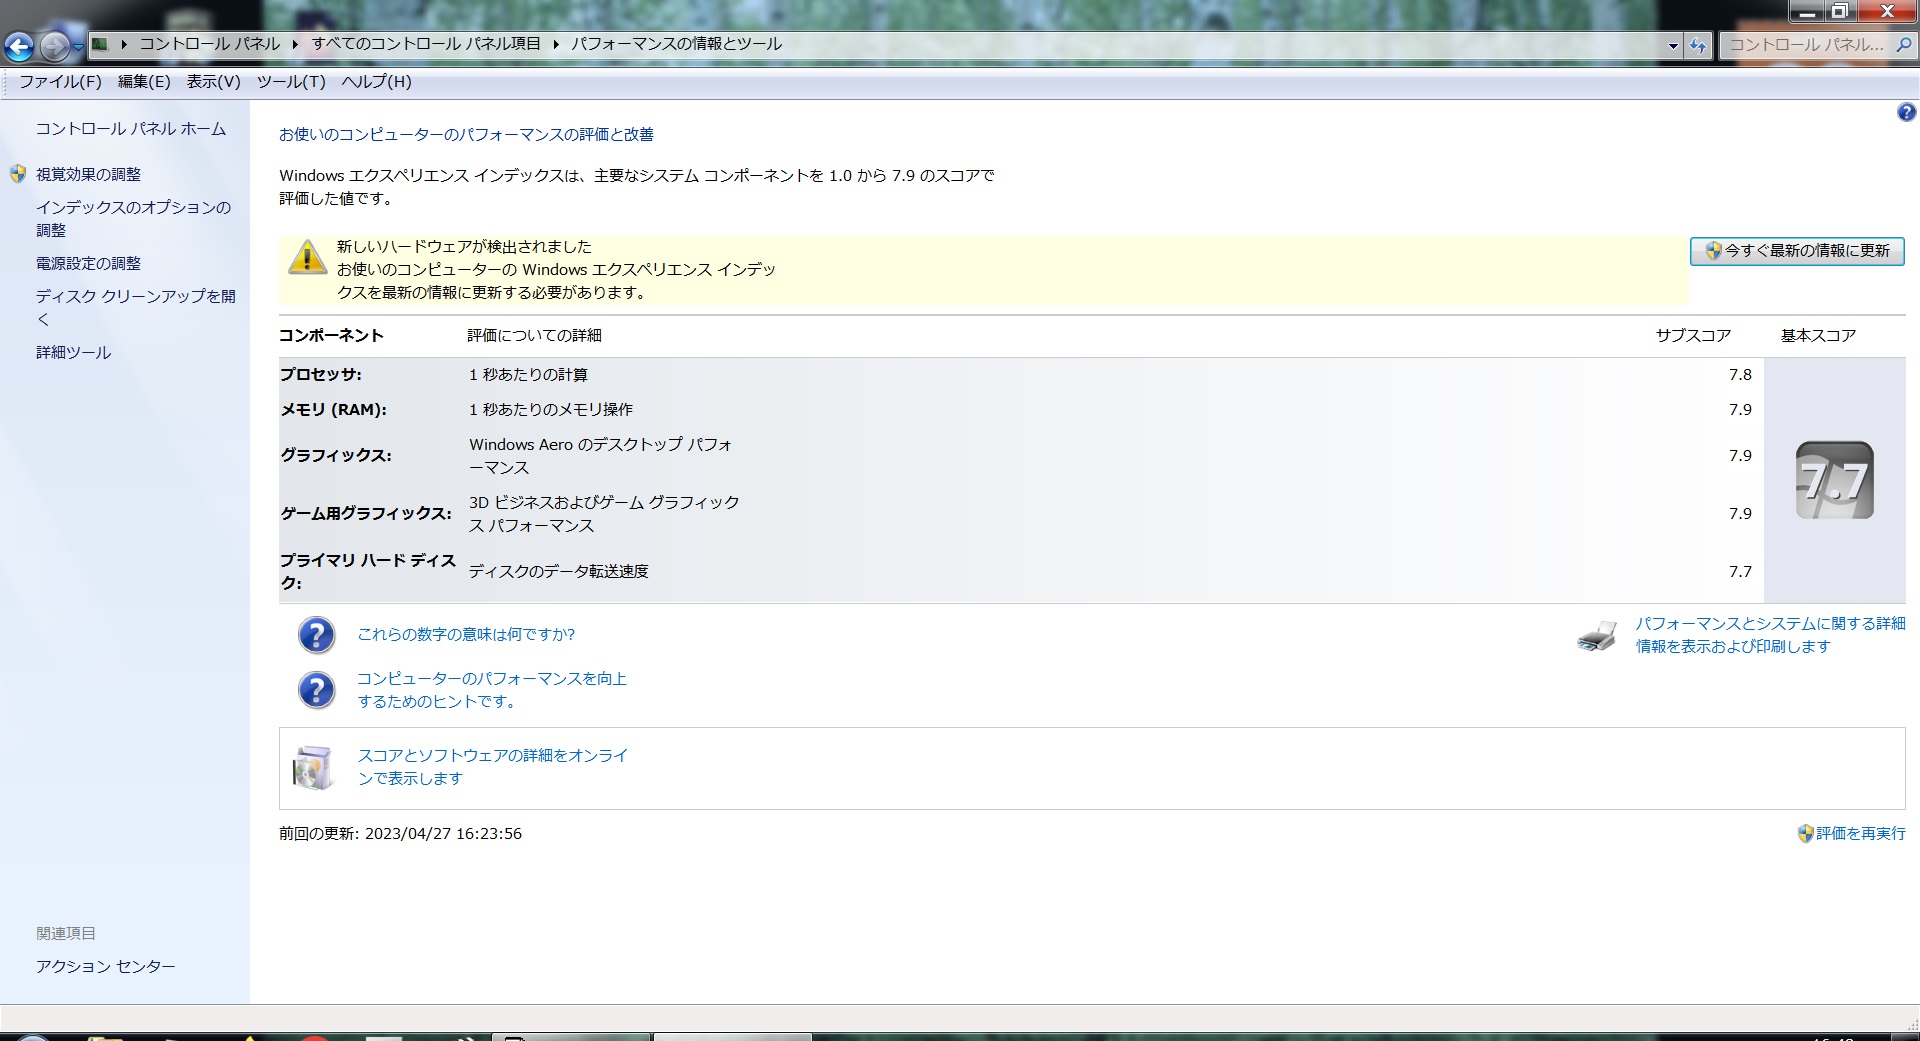Viewport: 1920px width, 1041px height.
Task: Click the 7.7 base score badge
Action: coord(1835,480)
